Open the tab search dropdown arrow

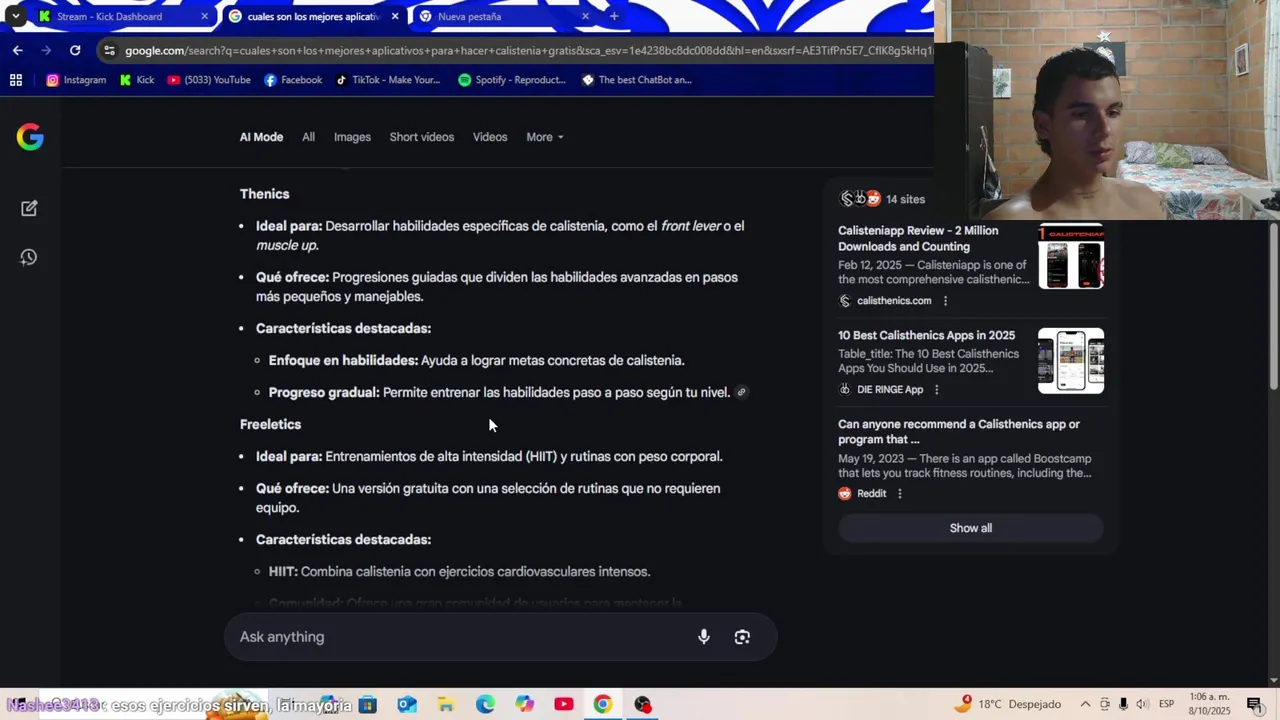coord(15,16)
